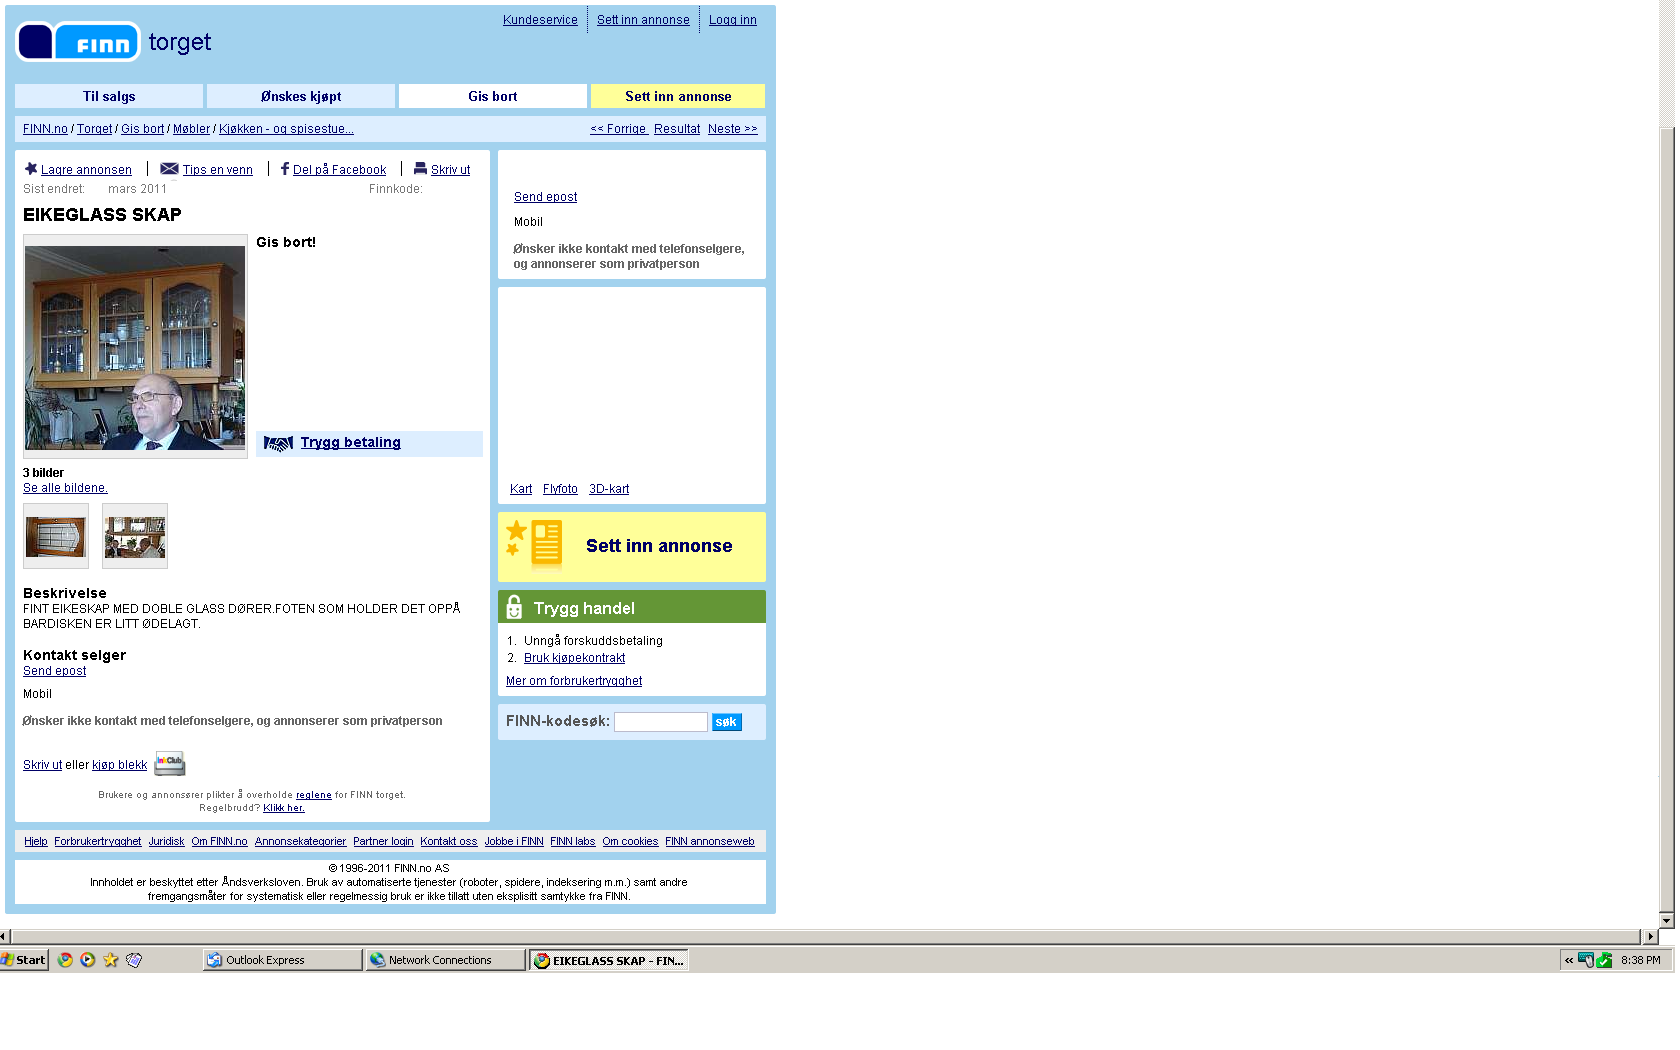Click Send epost under Kontakt selger
This screenshot has height=1050, width=1680.
(x=54, y=671)
